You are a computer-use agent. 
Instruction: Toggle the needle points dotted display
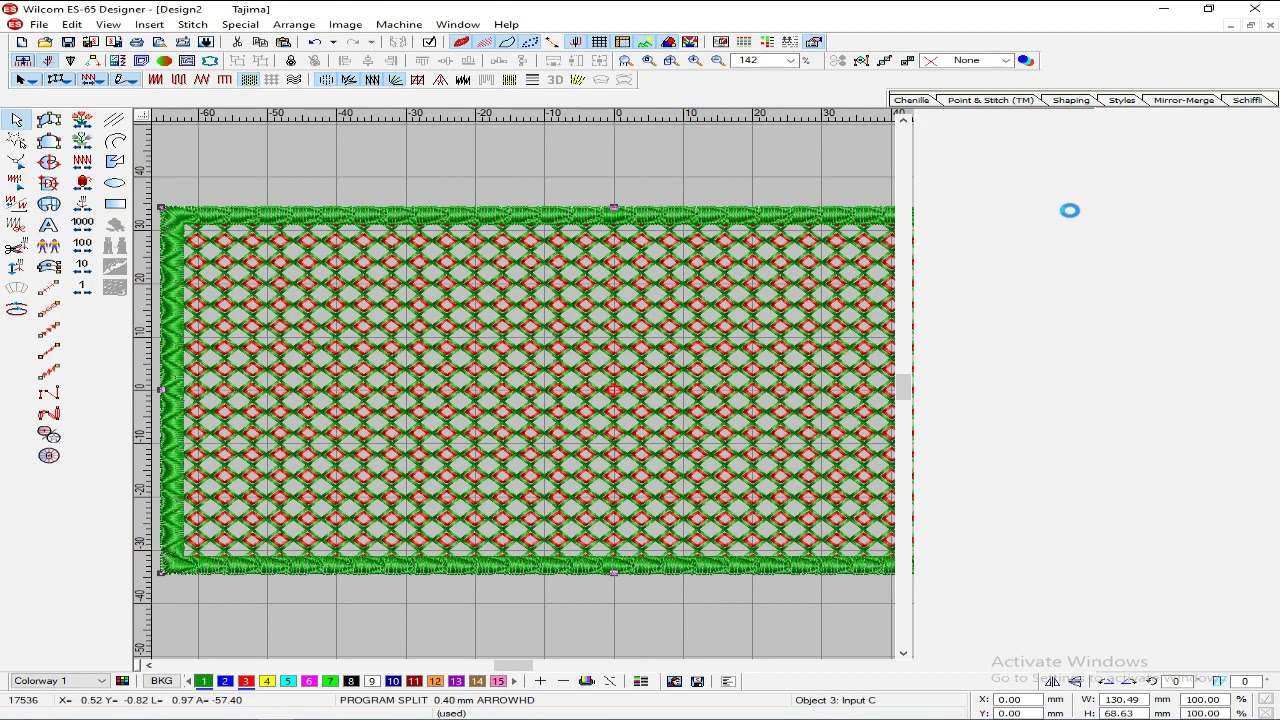530,42
